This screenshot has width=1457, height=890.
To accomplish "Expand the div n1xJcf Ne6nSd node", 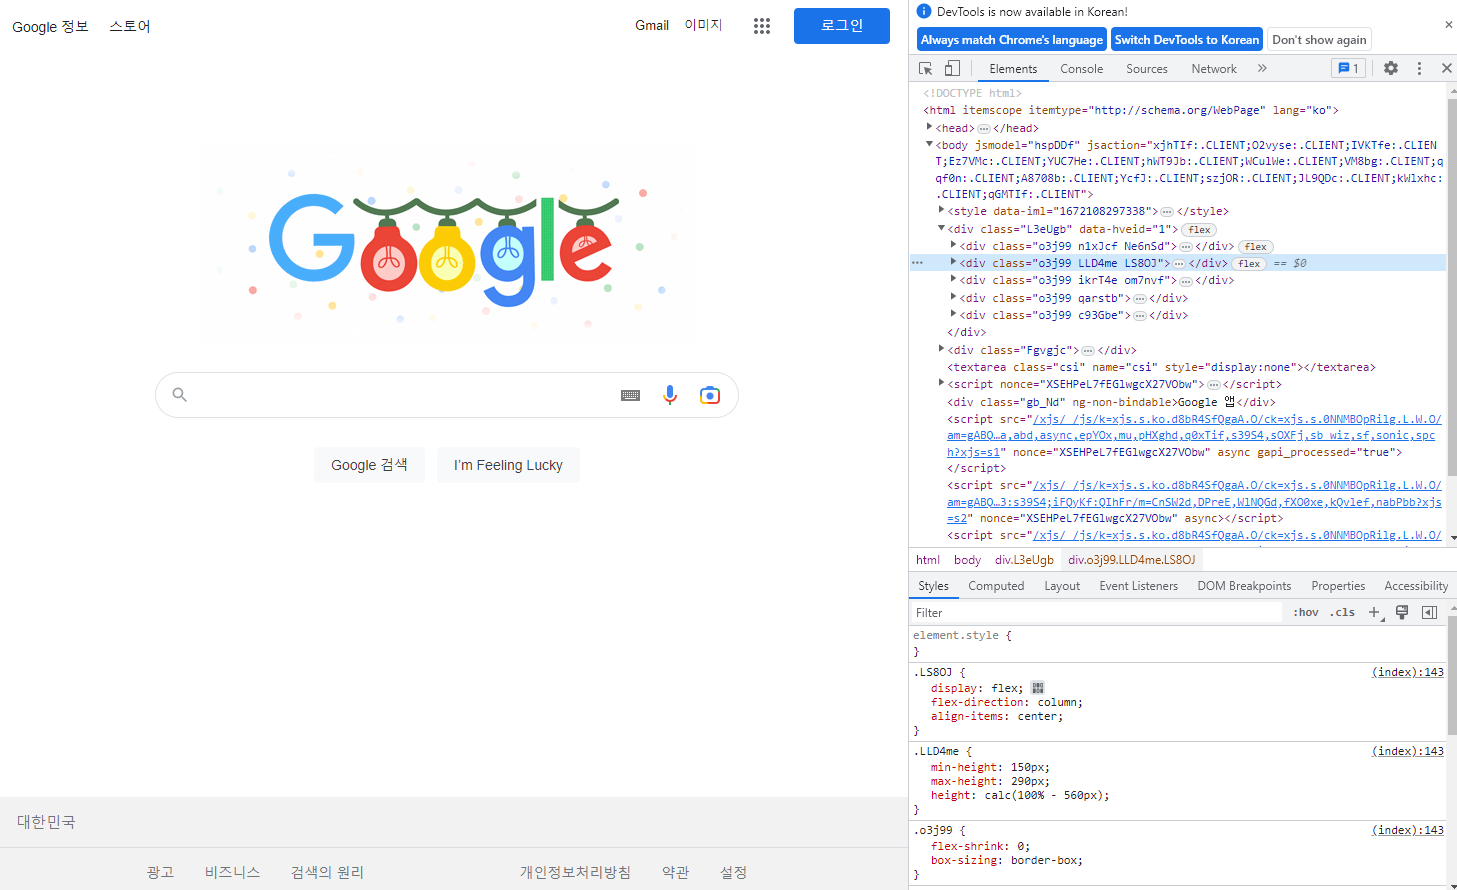I will tap(953, 245).
